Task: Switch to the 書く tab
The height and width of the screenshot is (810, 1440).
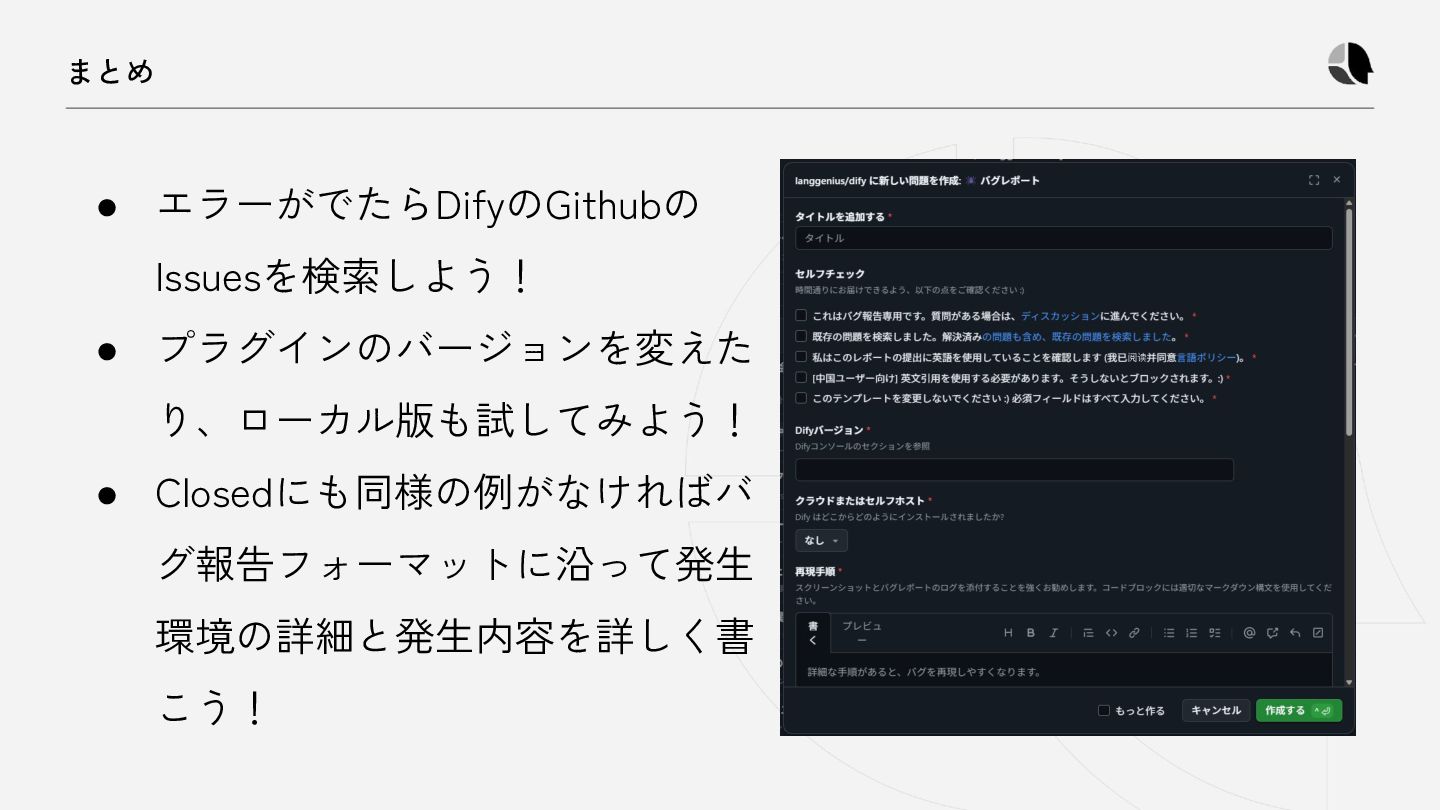Action: coord(813,633)
